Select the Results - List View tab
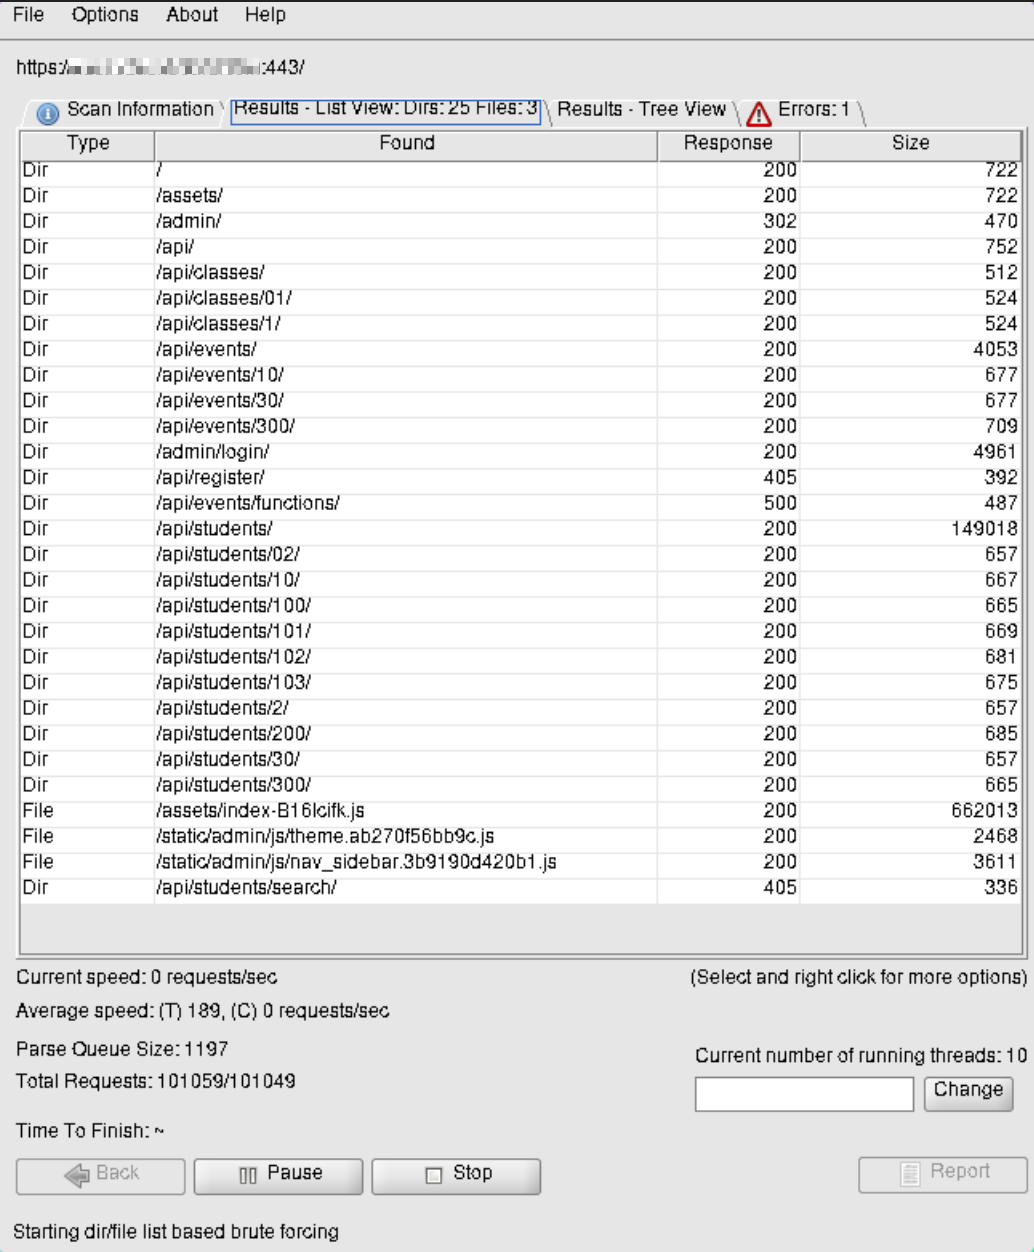Image resolution: width=1034 pixels, height=1252 pixels. pyautogui.click(x=386, y=110)
